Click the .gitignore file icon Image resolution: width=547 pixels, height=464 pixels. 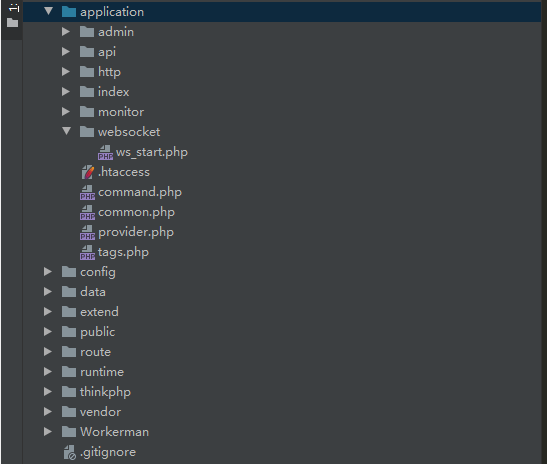(x=69, y=452)
